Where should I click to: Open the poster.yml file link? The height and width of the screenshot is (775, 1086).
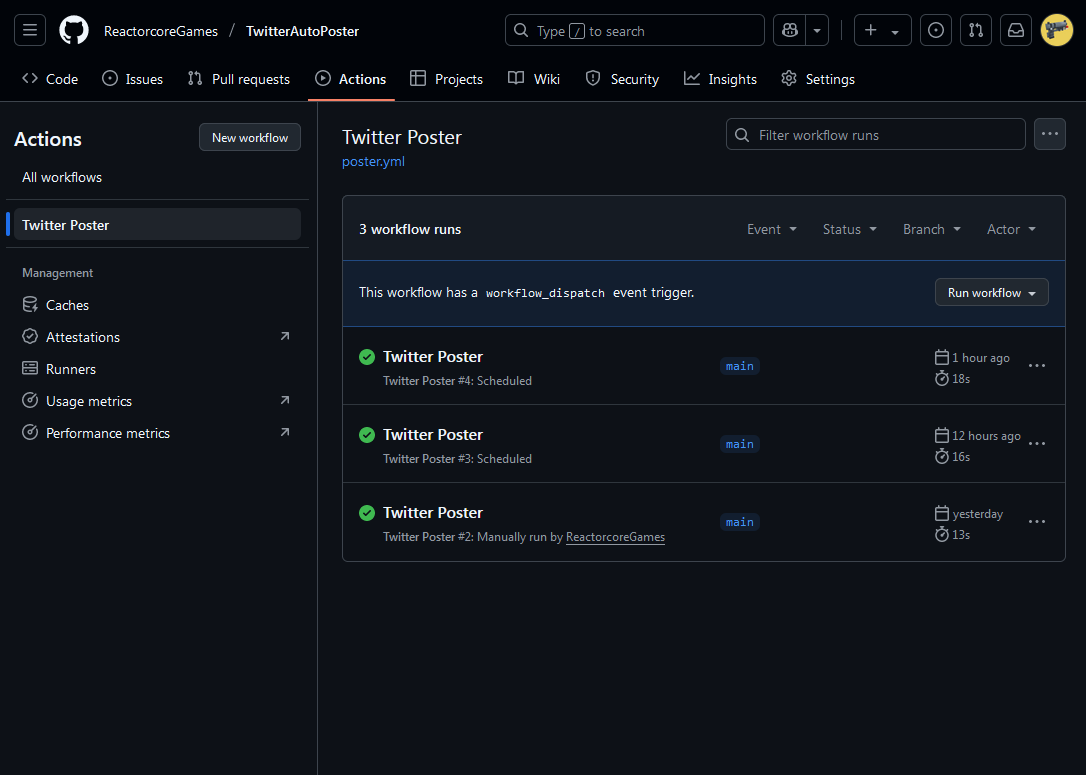pos(373,161)
